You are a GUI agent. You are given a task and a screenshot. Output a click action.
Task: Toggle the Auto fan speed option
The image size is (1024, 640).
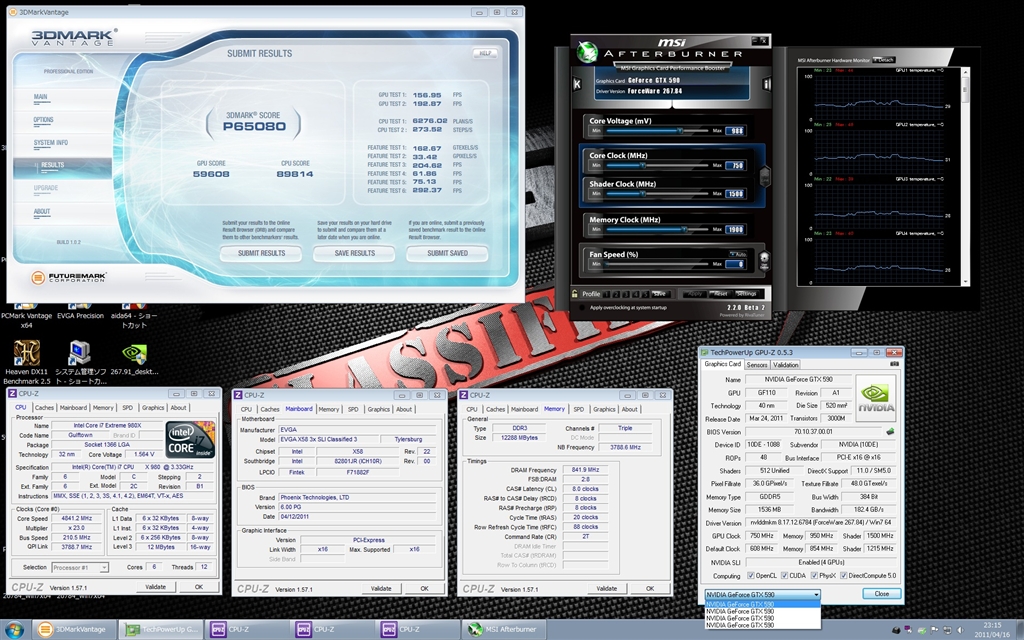pyautogui.click(x=737, y=254)
